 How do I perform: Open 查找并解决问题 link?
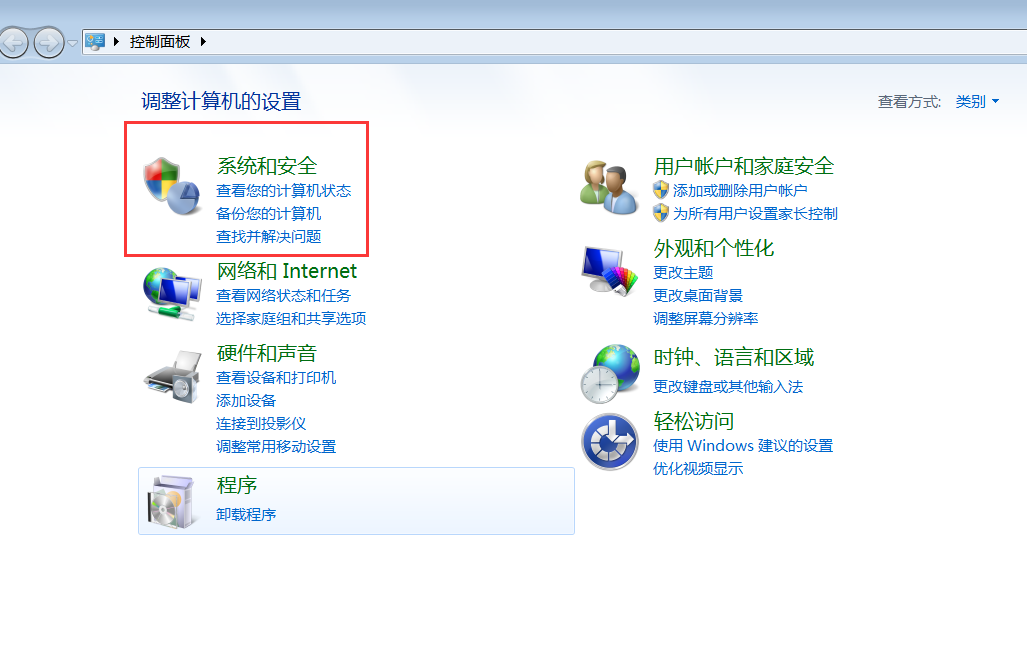tap(269, 236)
